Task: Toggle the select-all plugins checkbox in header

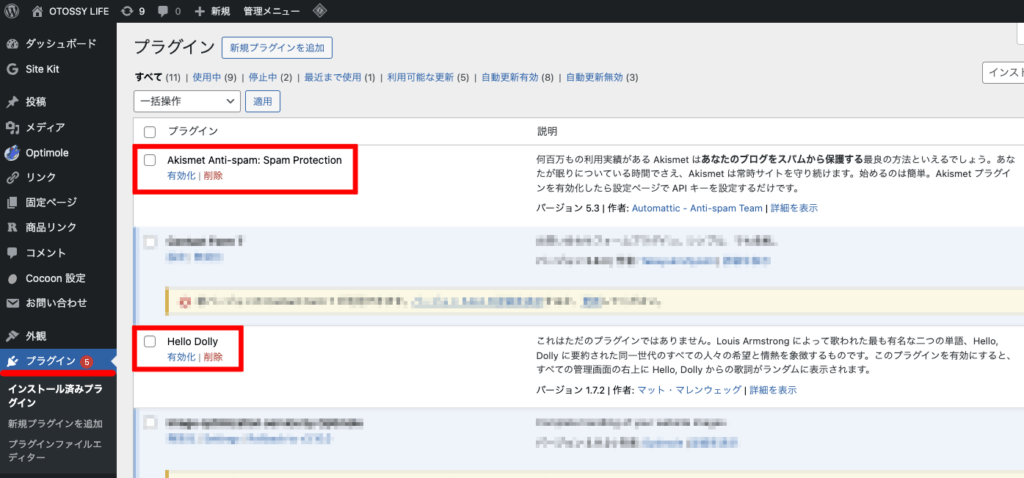Action: [150, 132]
